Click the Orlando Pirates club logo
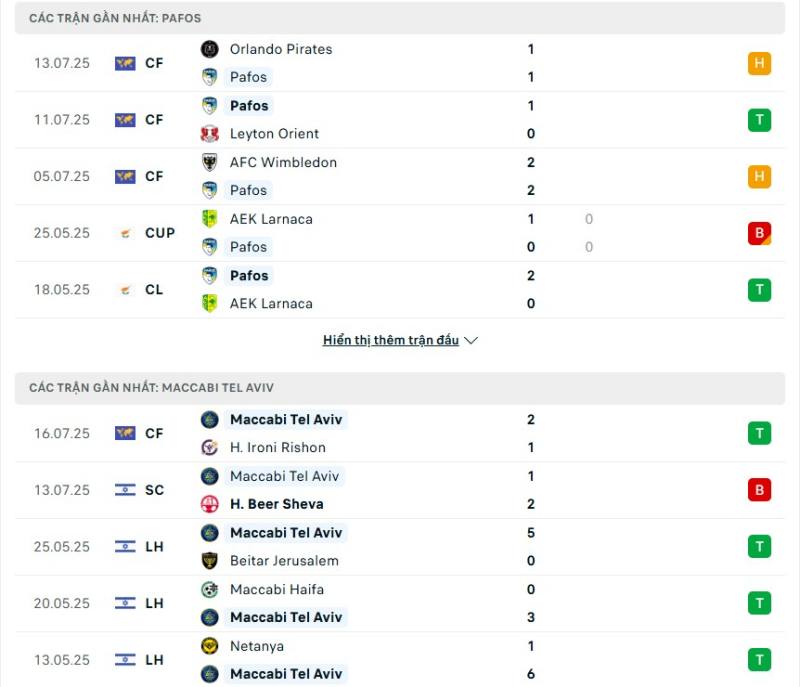This screenshot has height=687, width=800. click(209, 49)
